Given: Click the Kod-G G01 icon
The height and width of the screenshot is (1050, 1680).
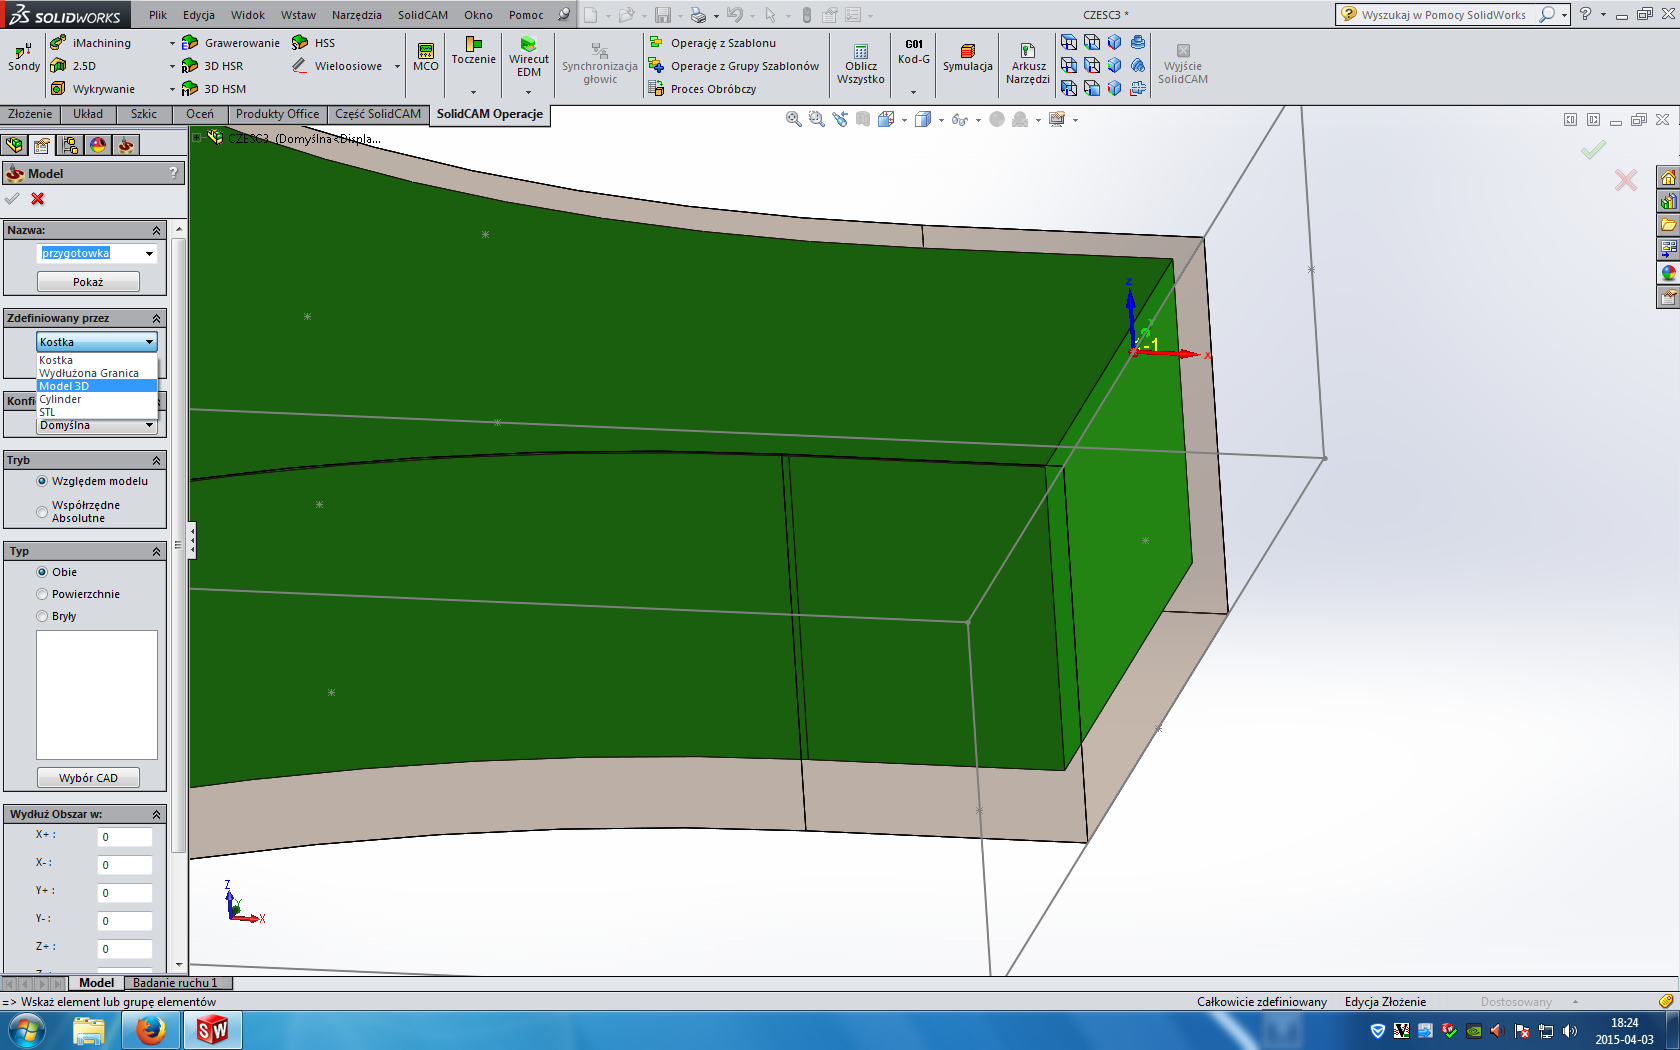Looking at the screenshot, I should (x=914, y=52).
